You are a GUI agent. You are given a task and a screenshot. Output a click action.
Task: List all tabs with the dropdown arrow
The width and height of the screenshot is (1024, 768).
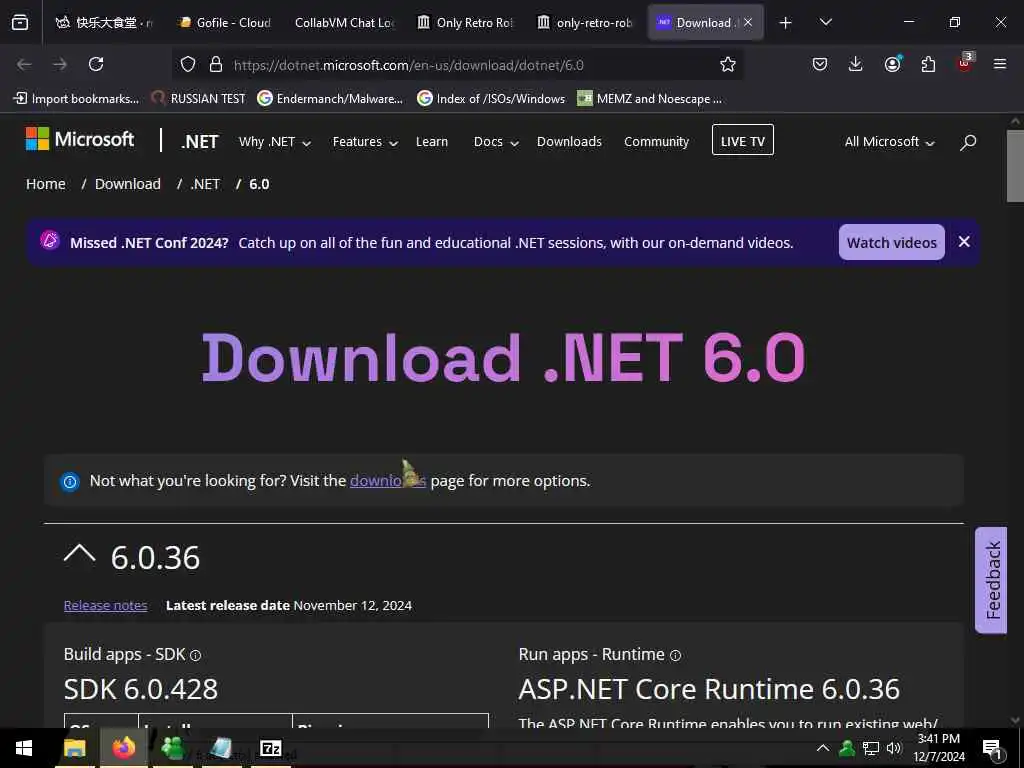coord(825,22)
